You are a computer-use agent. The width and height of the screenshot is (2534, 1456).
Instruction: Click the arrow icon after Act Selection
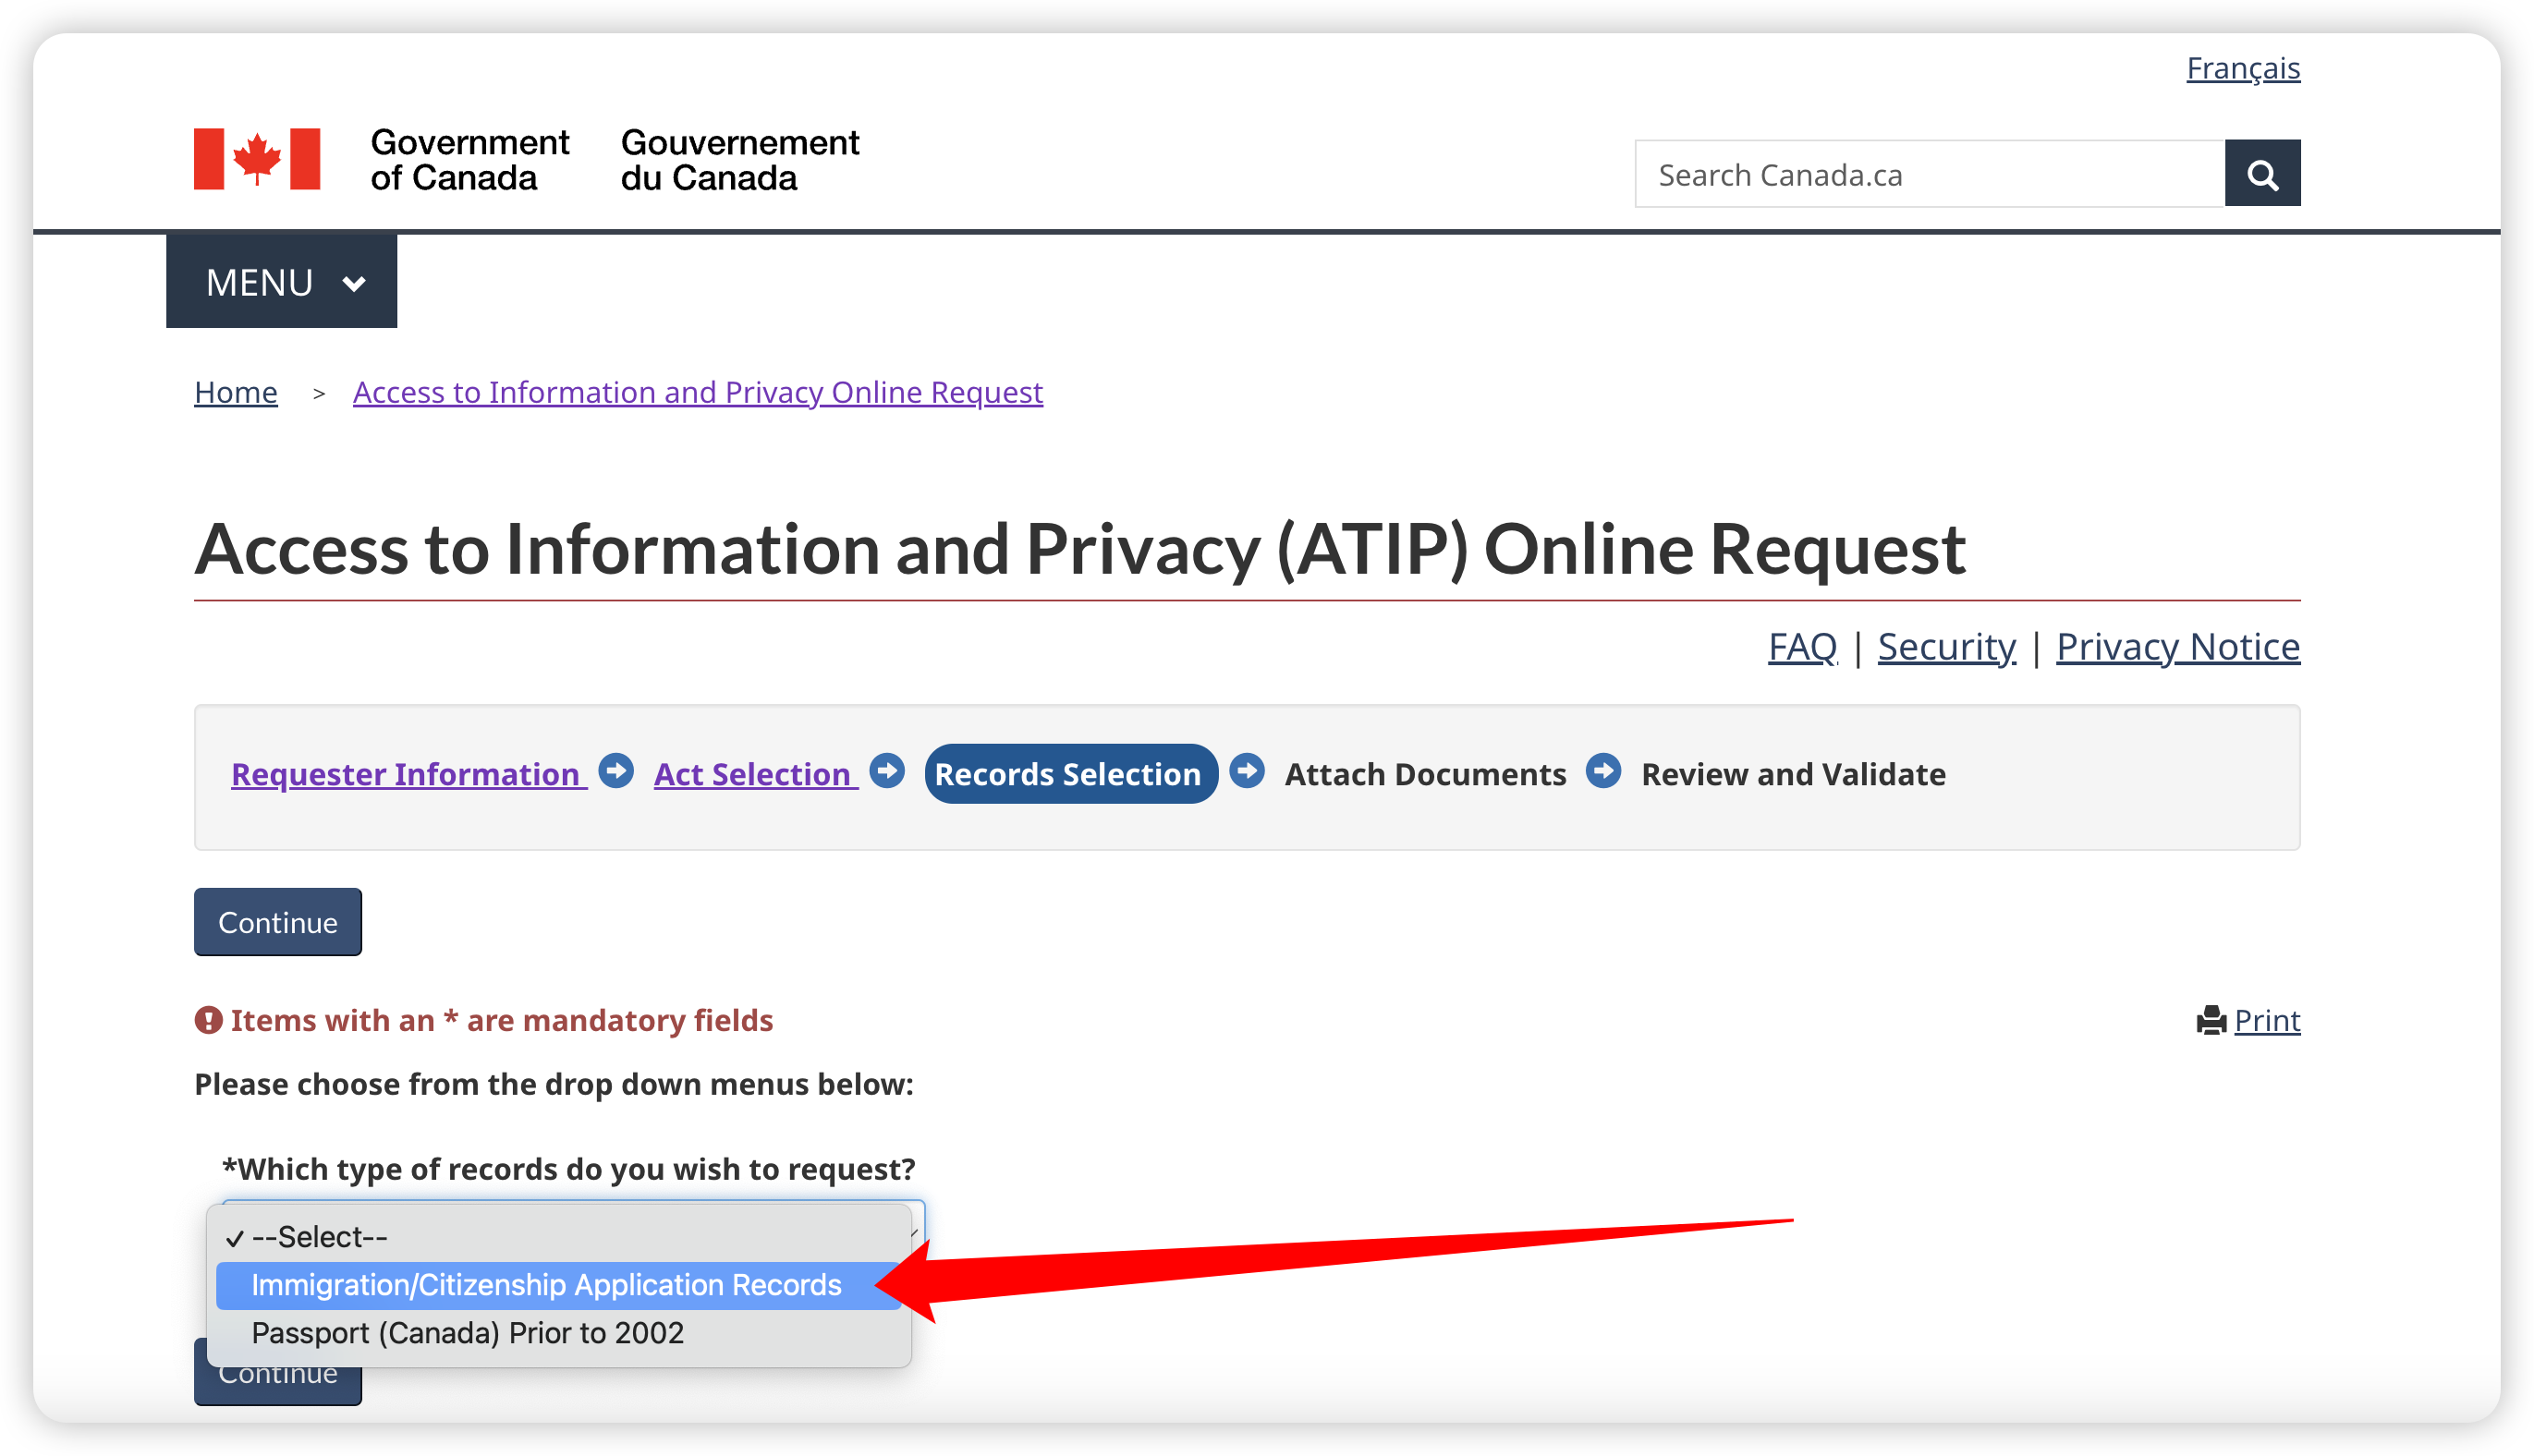click(887, 772)
